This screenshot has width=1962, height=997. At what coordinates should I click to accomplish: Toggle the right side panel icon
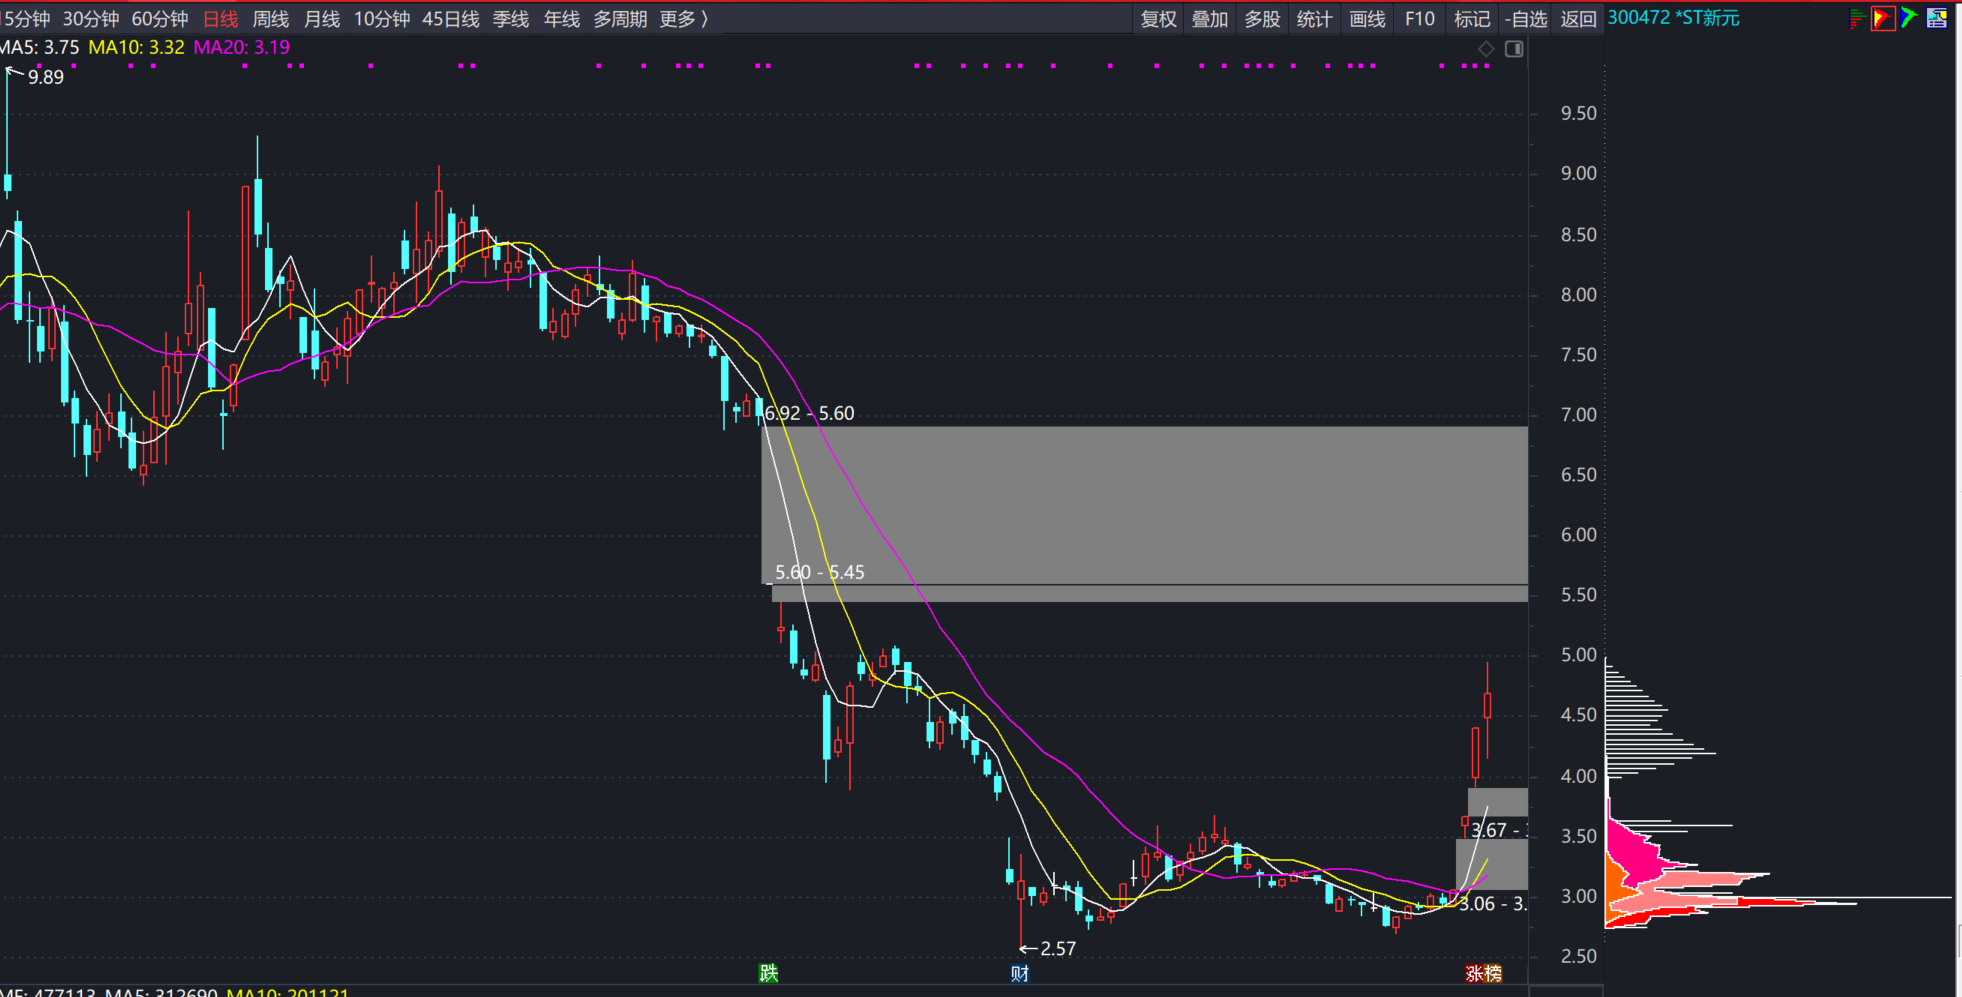[1514, 49]
